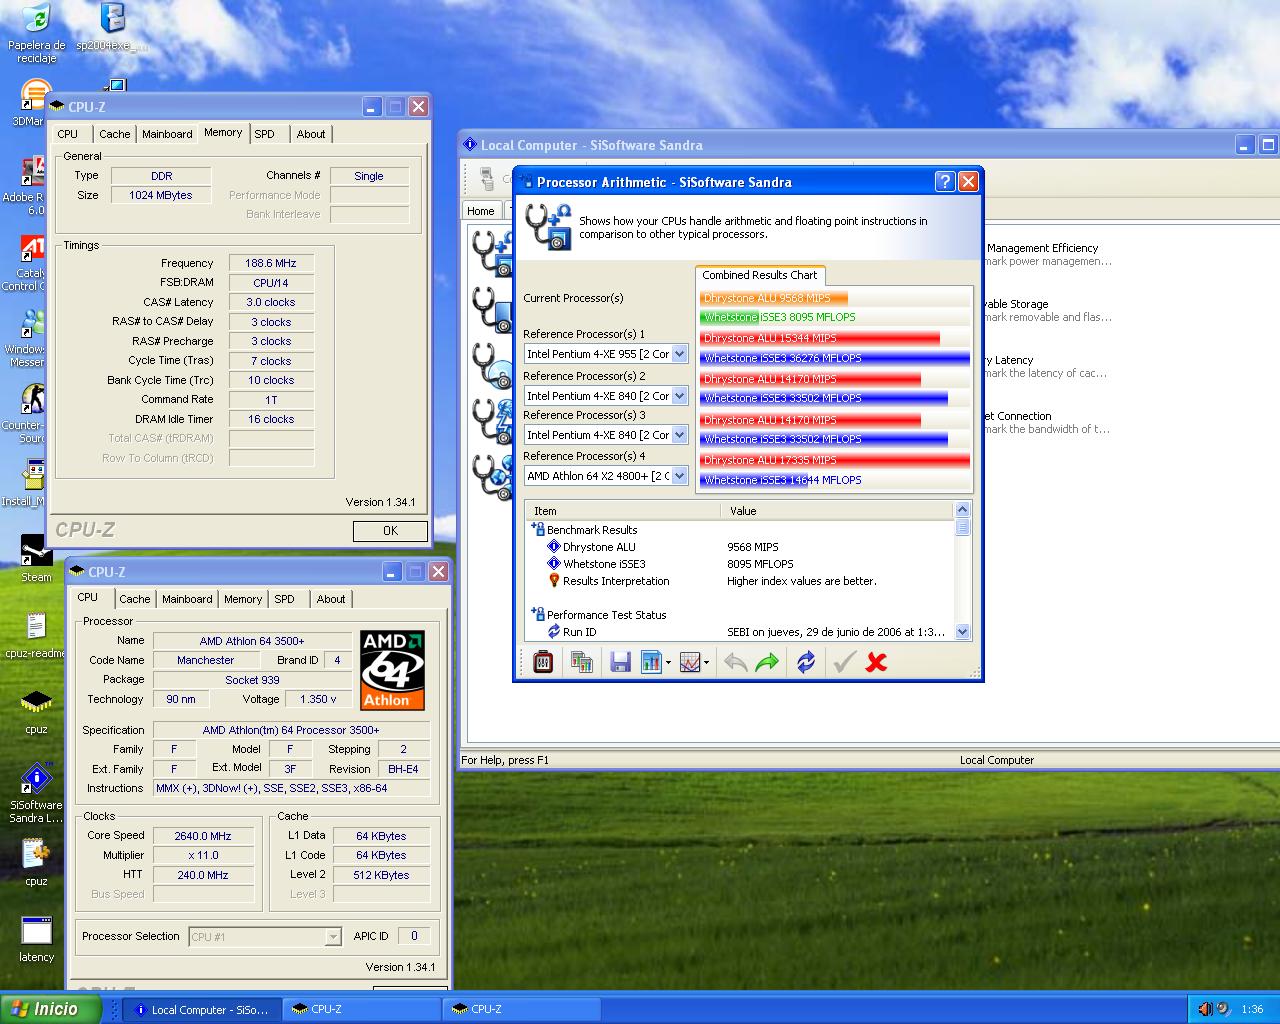Screen dimensions: 1280x1024
Task: Click the blue refresh arrows icon
Action: (x=806, y=662)
